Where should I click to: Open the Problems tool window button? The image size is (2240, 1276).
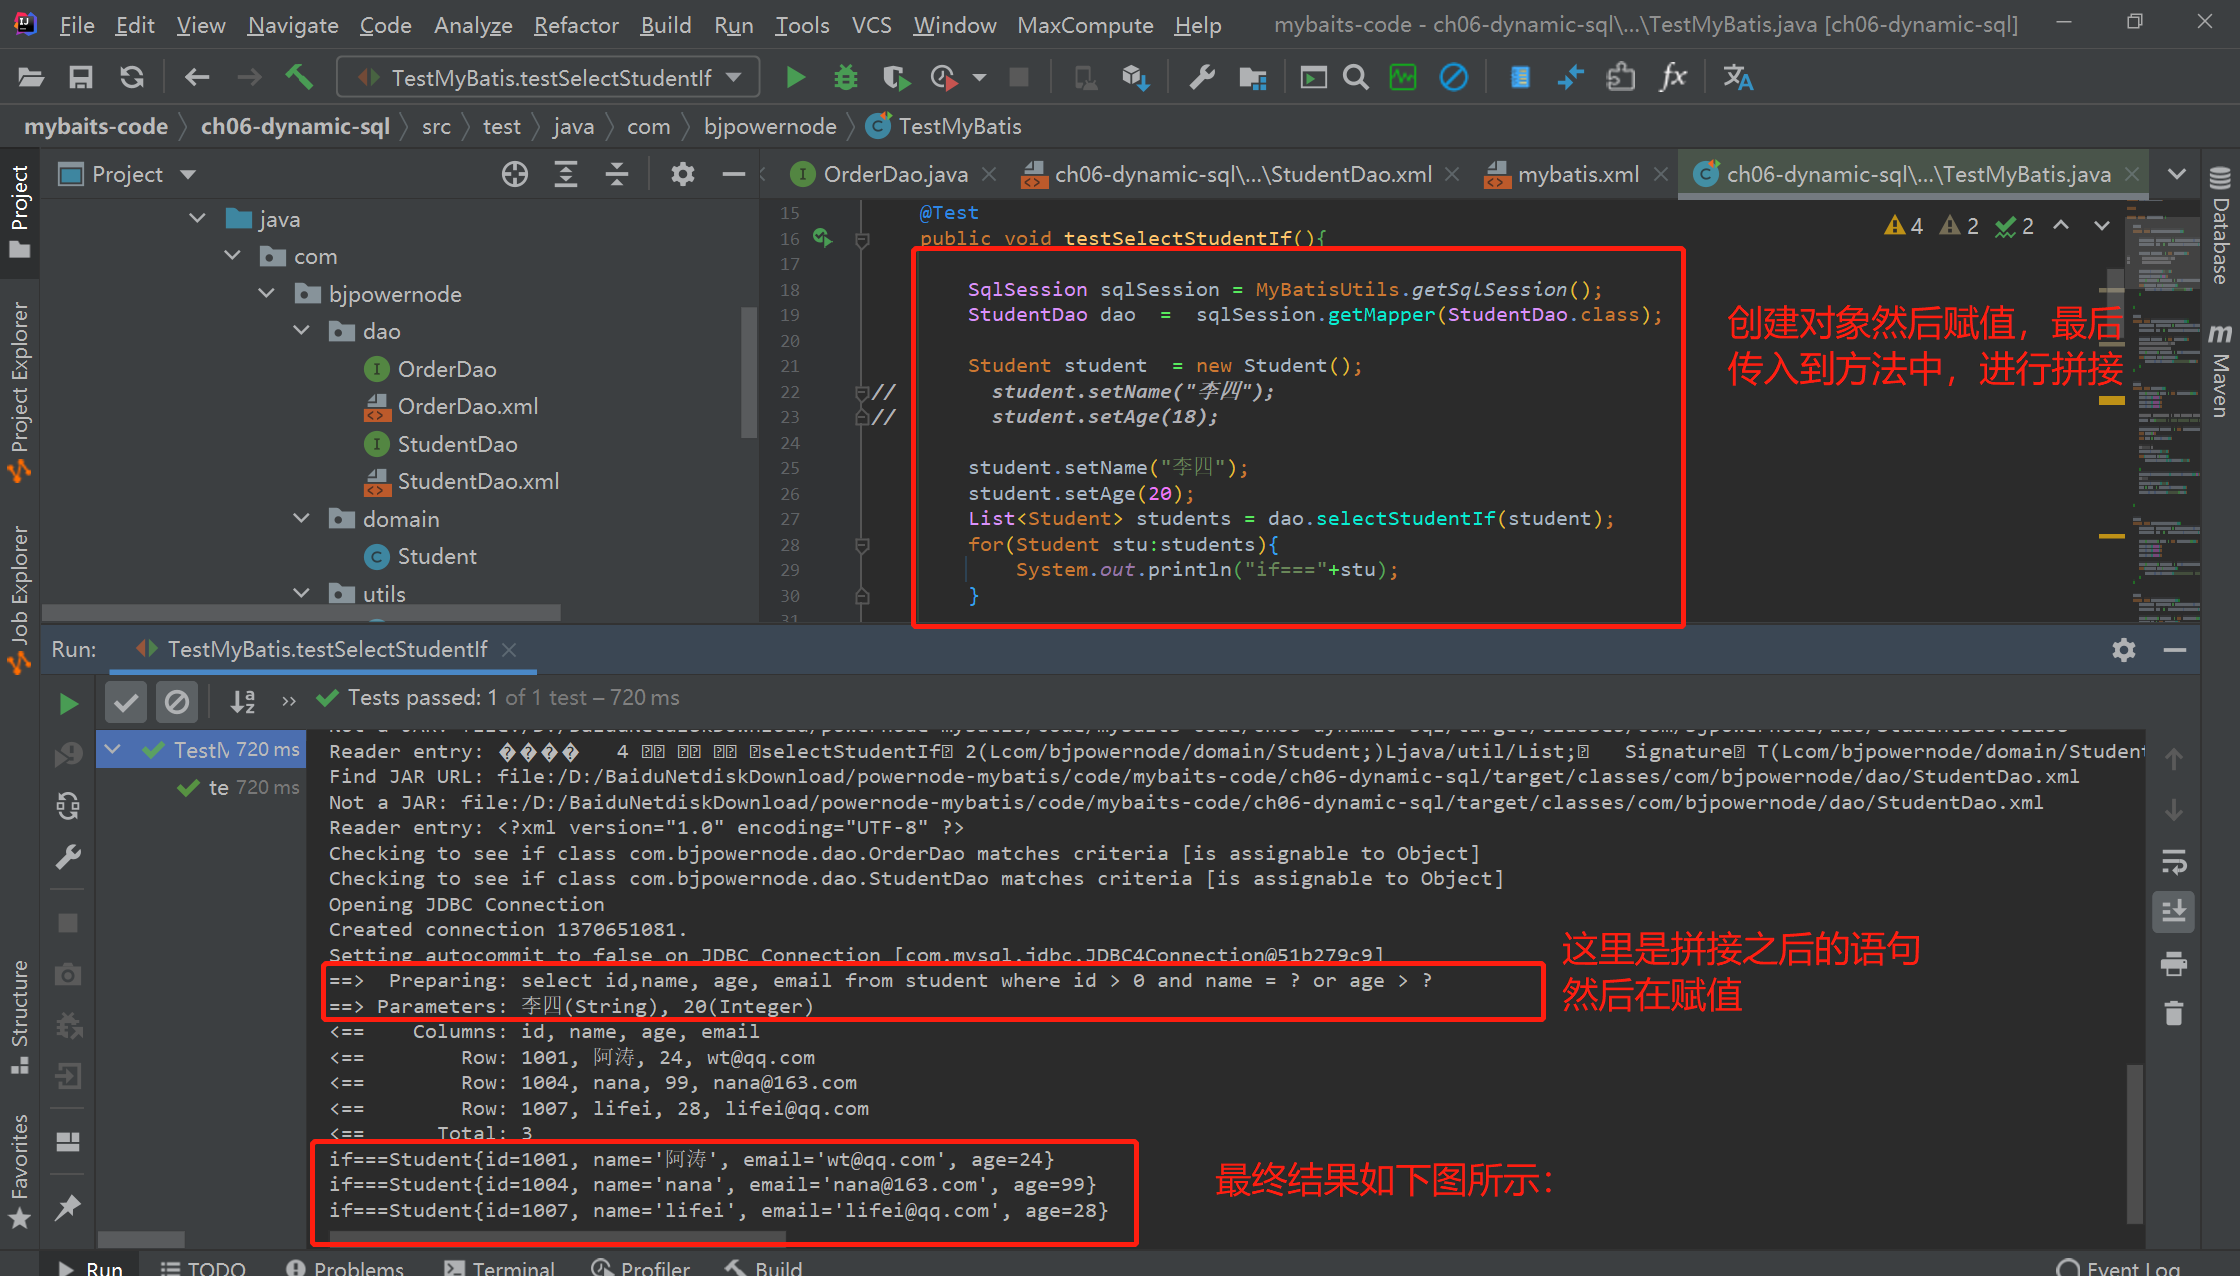(345, 1267)
